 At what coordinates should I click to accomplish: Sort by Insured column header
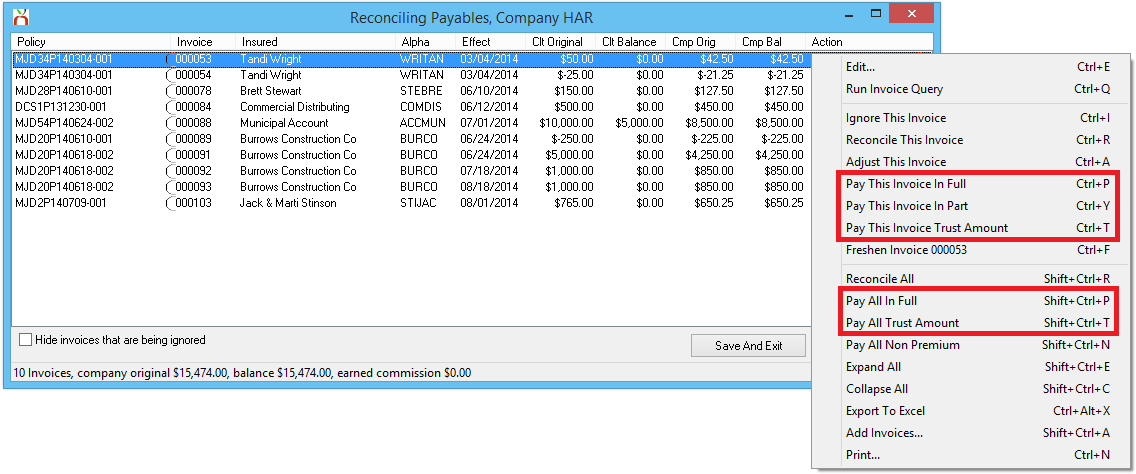315,42
